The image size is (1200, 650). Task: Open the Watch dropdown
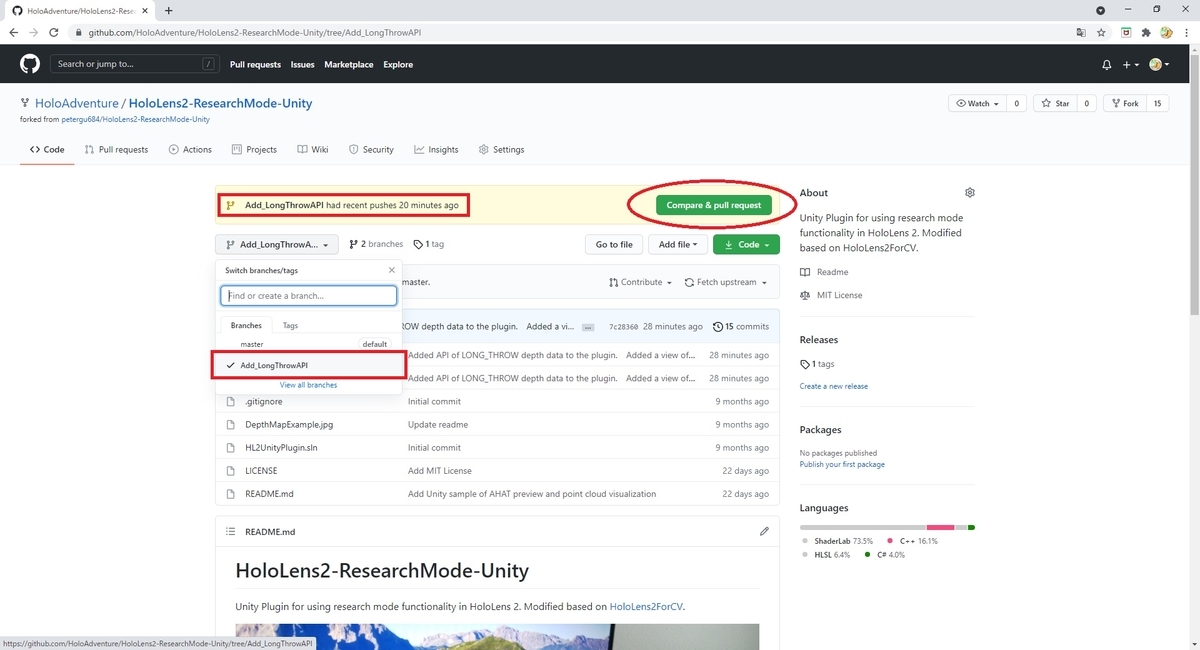tap(978, 103)
